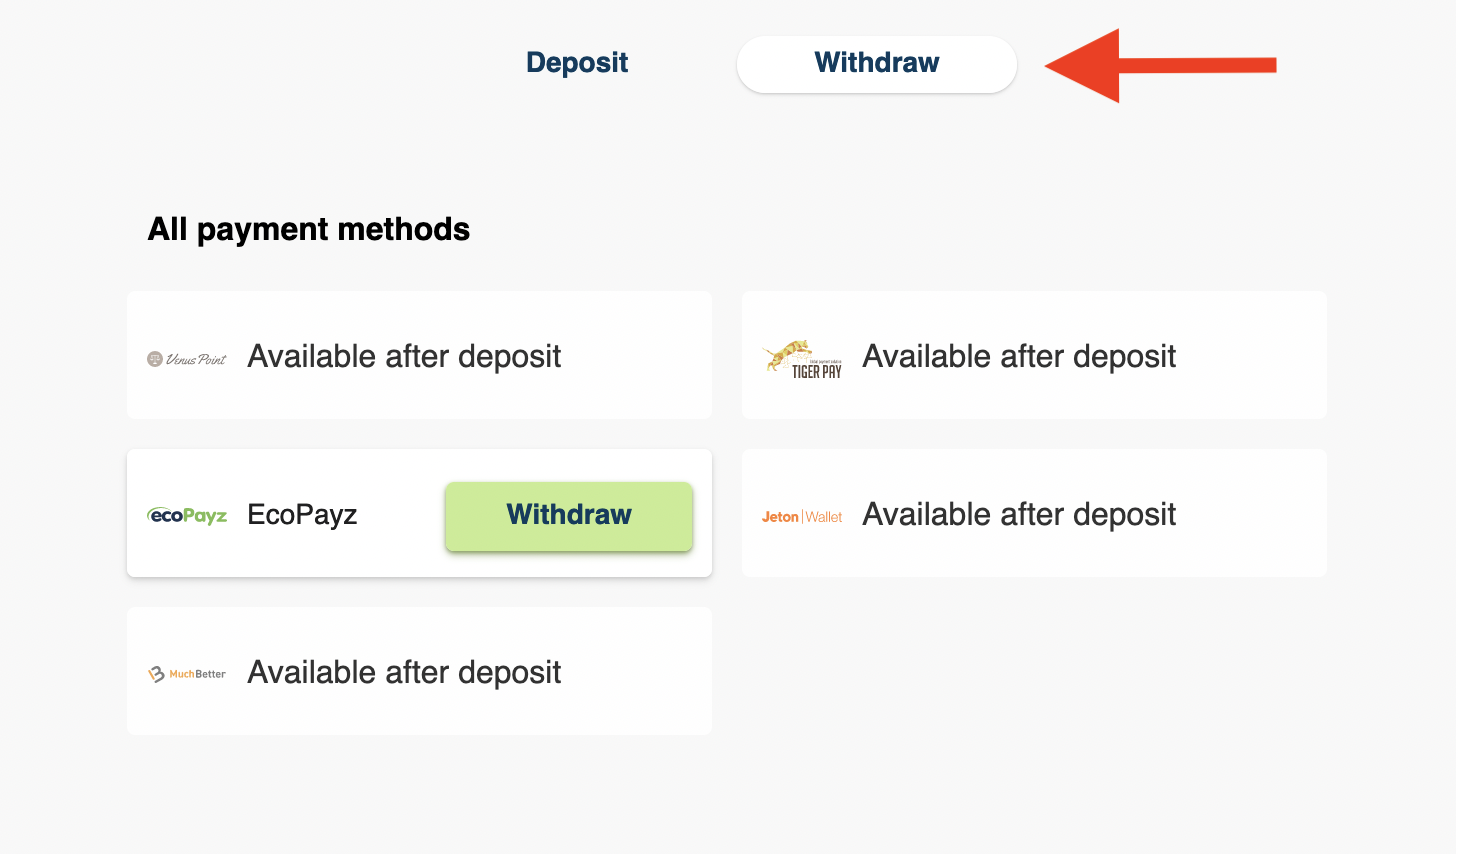
Task: Click Available after deposit beside Venus Point
Action: (x=404, y=357)
